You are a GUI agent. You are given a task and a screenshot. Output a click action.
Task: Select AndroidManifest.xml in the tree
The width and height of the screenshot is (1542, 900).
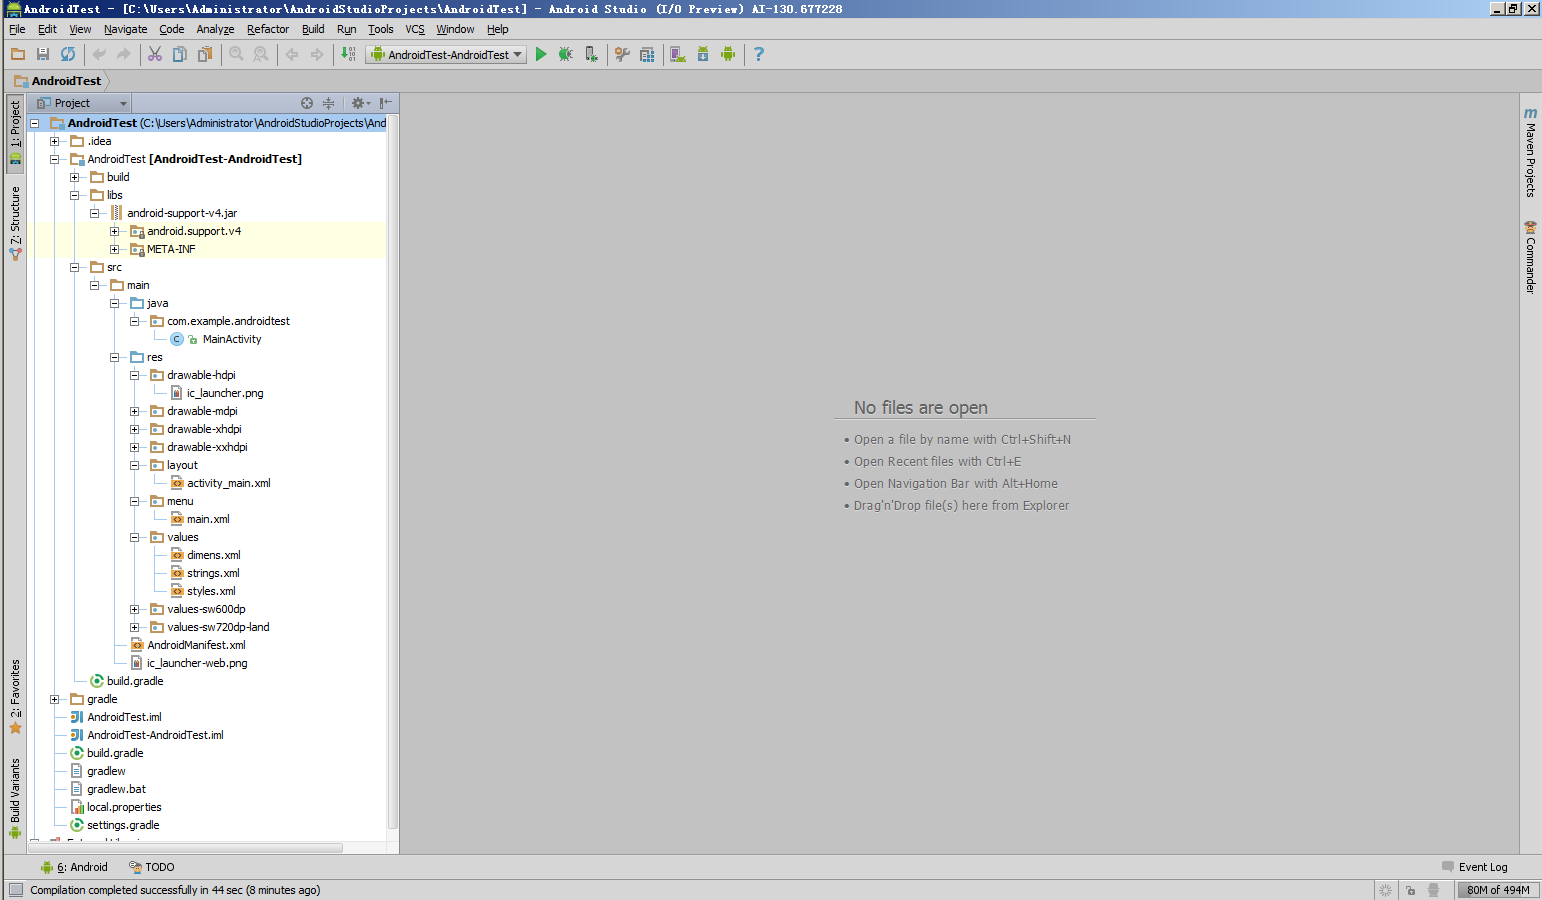196,645
